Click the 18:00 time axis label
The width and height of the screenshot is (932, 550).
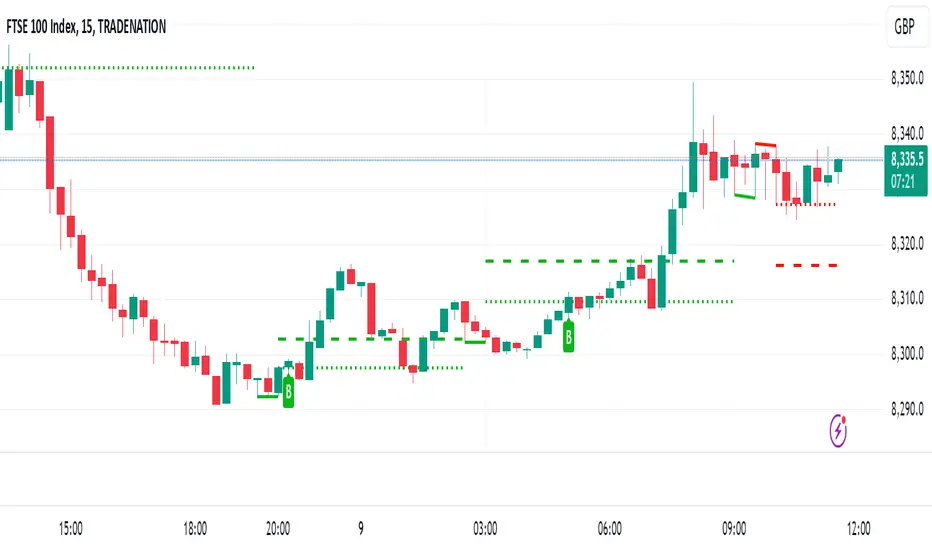pyautogui.click(x=195, y=525)
